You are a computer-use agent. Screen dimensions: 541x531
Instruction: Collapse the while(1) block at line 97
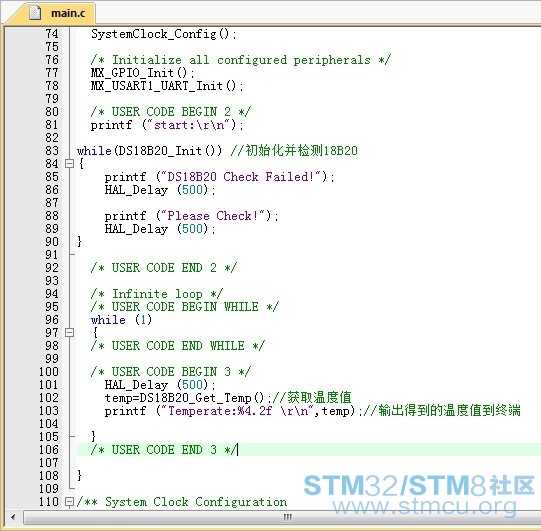click(70, 333)
